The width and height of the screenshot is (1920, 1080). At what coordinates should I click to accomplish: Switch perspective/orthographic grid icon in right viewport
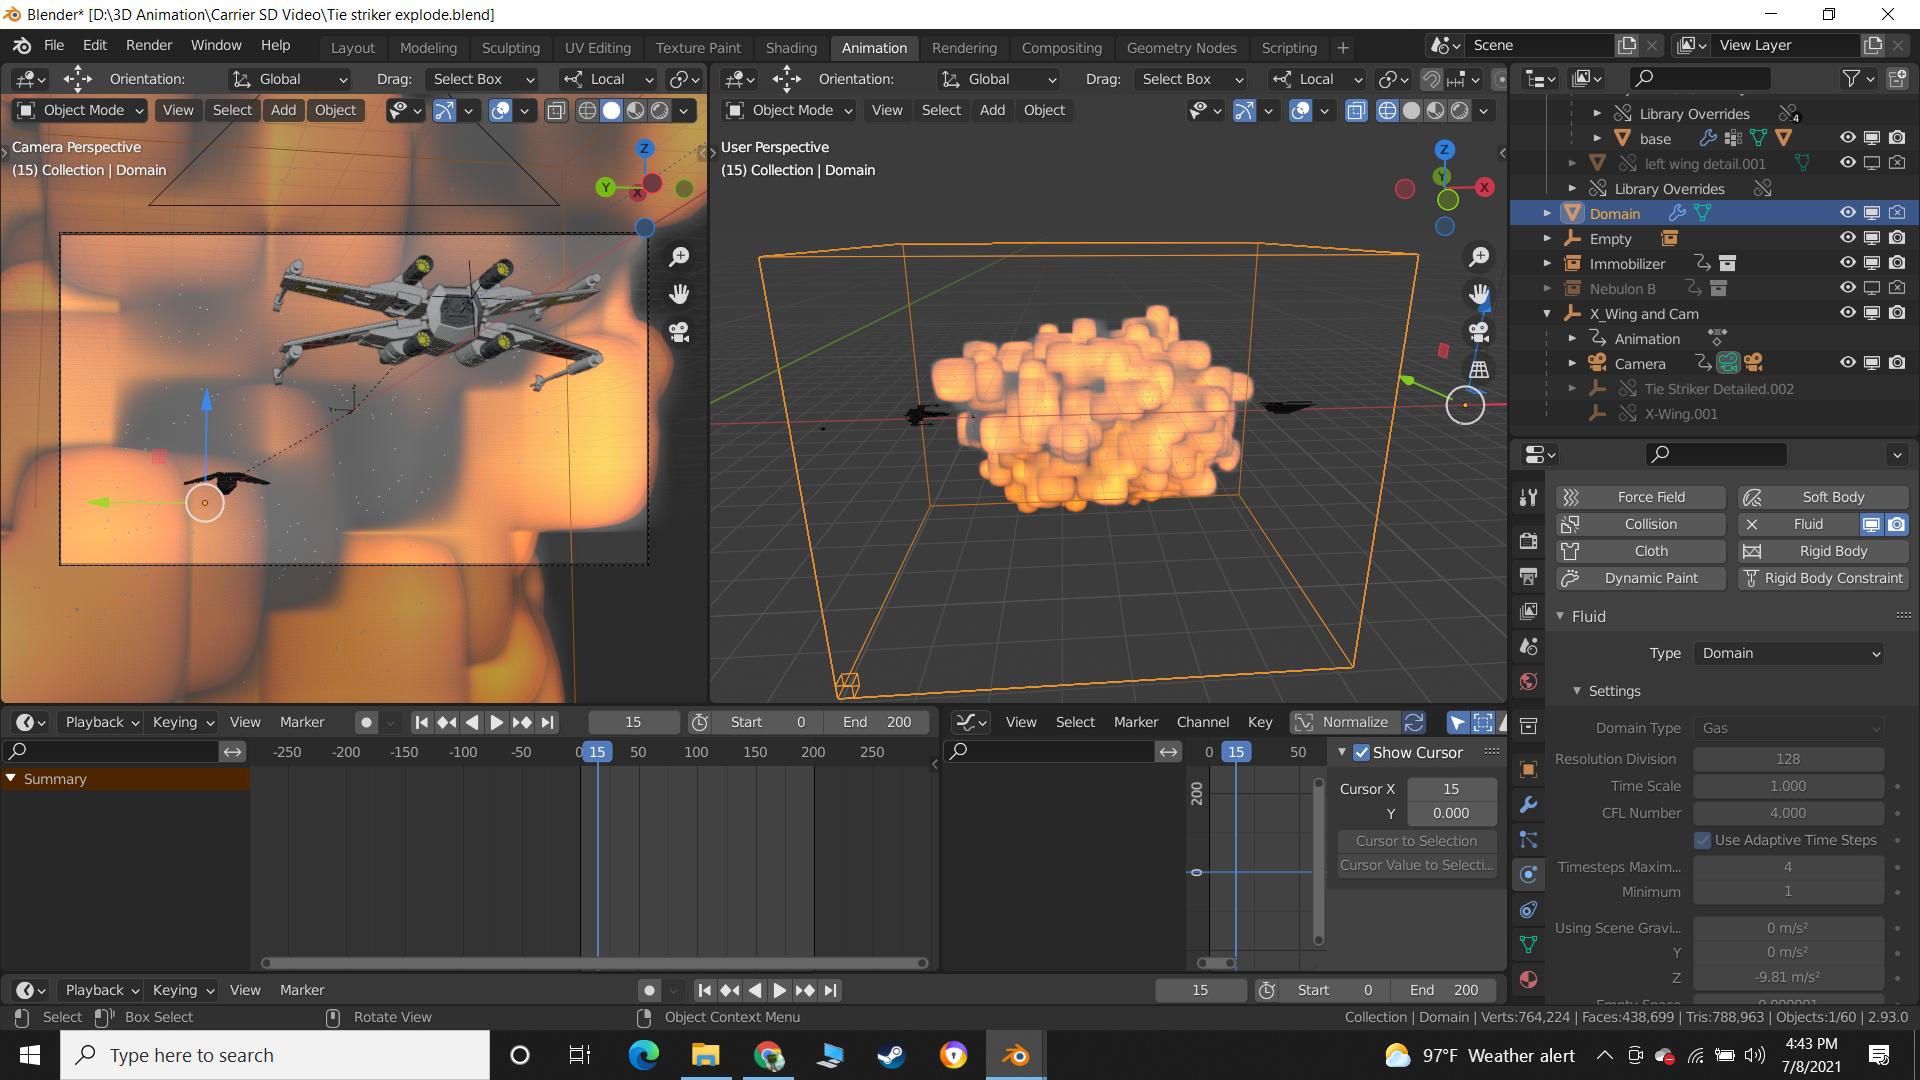[x=1479, y=369]
